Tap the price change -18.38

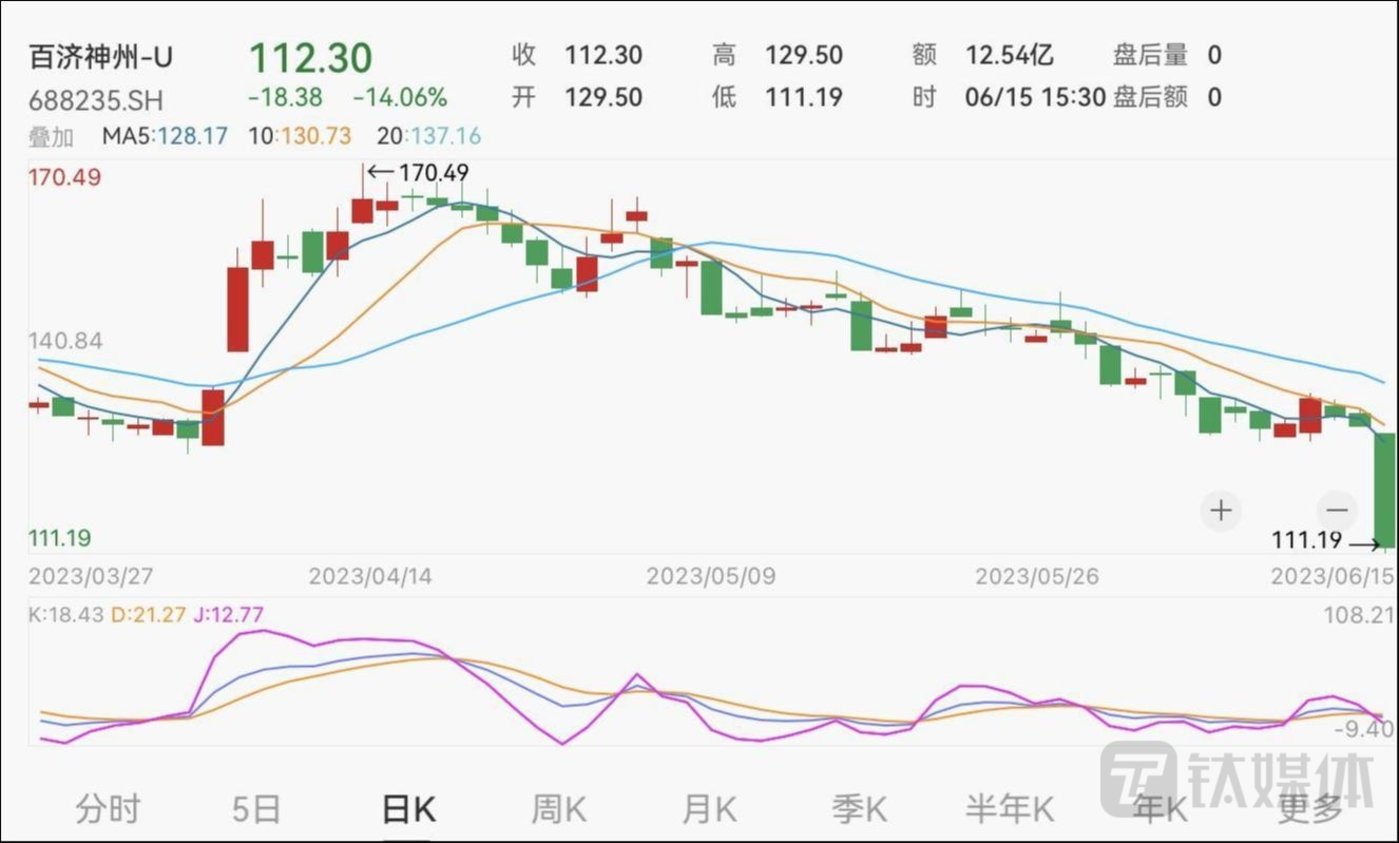click(284, 98)
